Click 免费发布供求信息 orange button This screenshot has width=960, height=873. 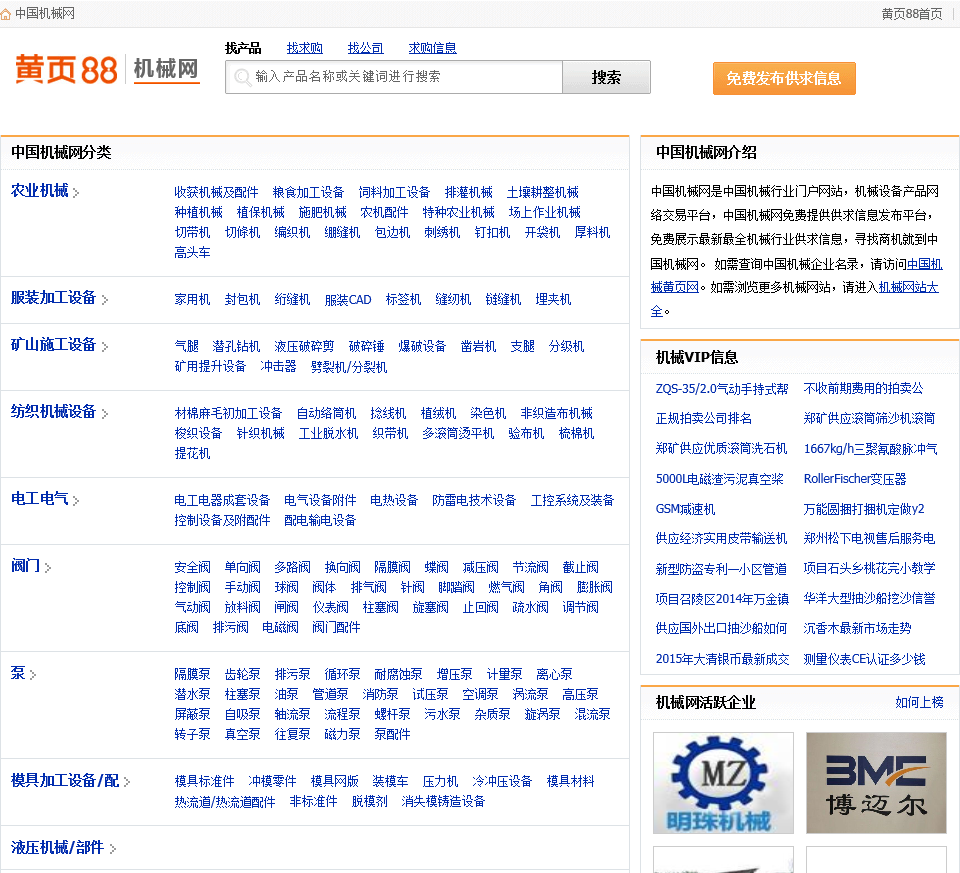(784, 78)
